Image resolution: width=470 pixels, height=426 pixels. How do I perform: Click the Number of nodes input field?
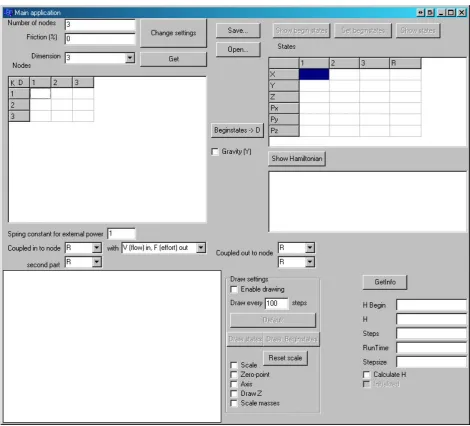pyautogui.click(x=100, y=24)
